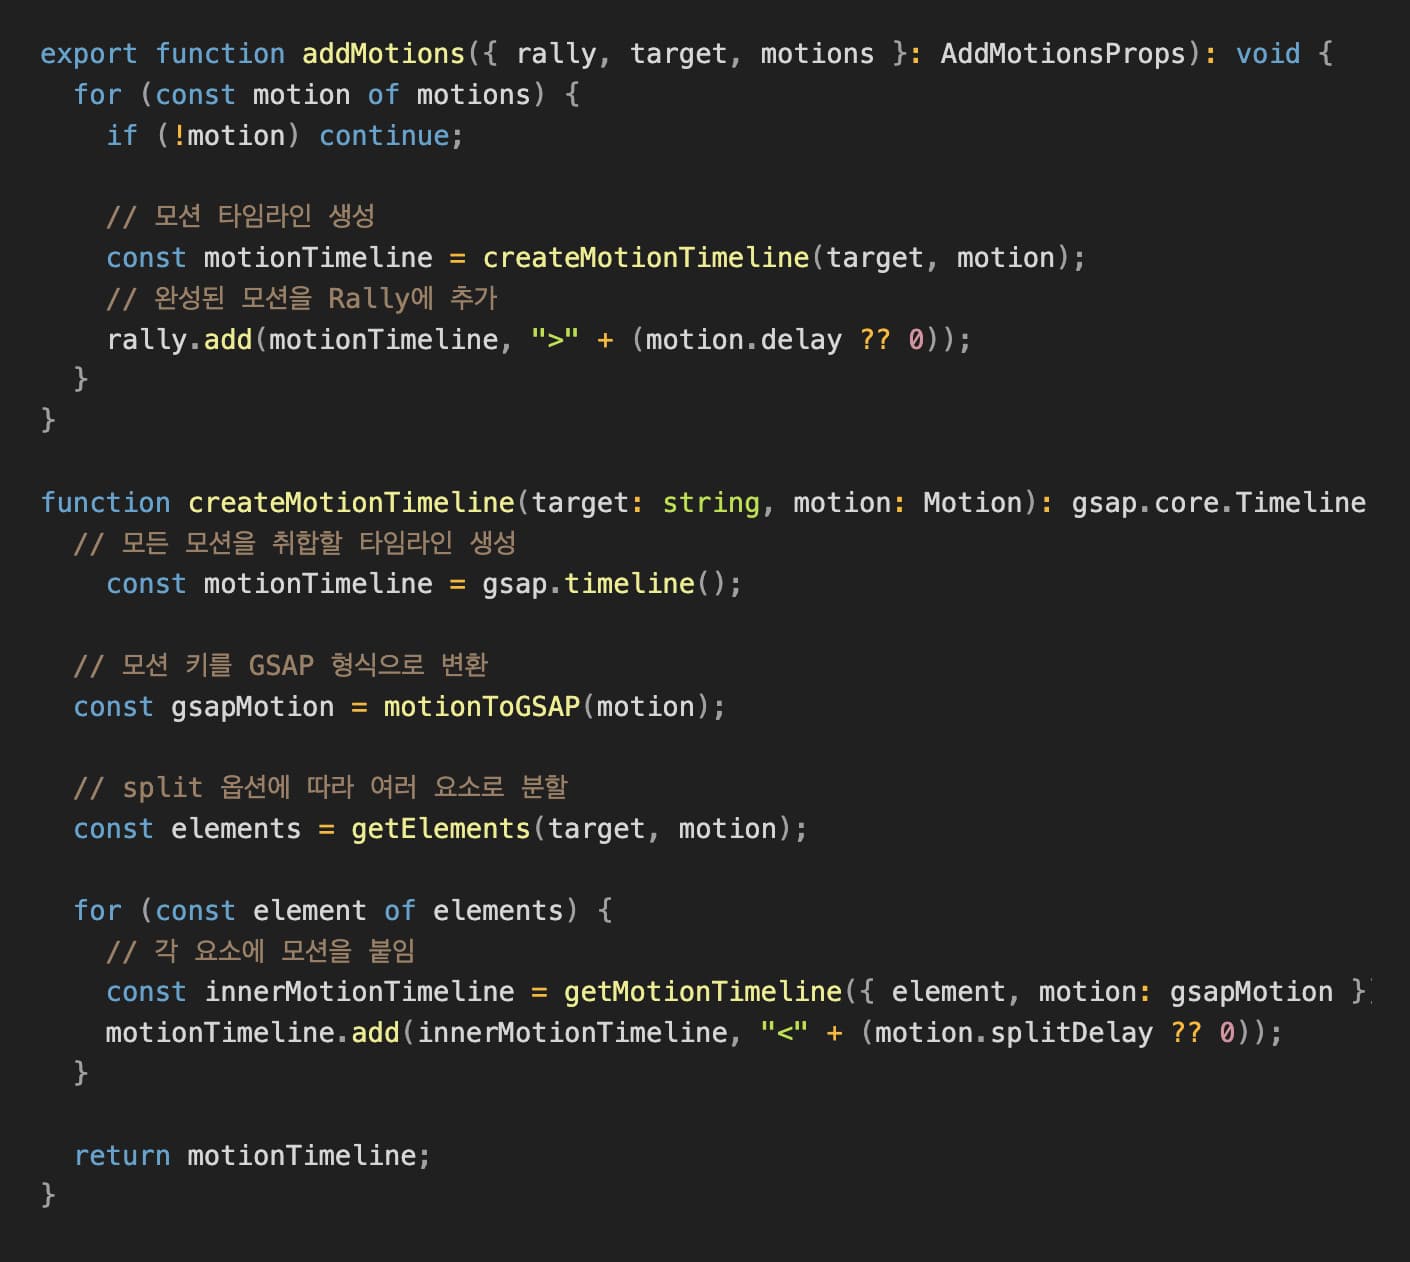Click the AddMotionsProps type annotation
Screen dimensions: 1410x1262
pyautogui.click(x=1062, y=54)
